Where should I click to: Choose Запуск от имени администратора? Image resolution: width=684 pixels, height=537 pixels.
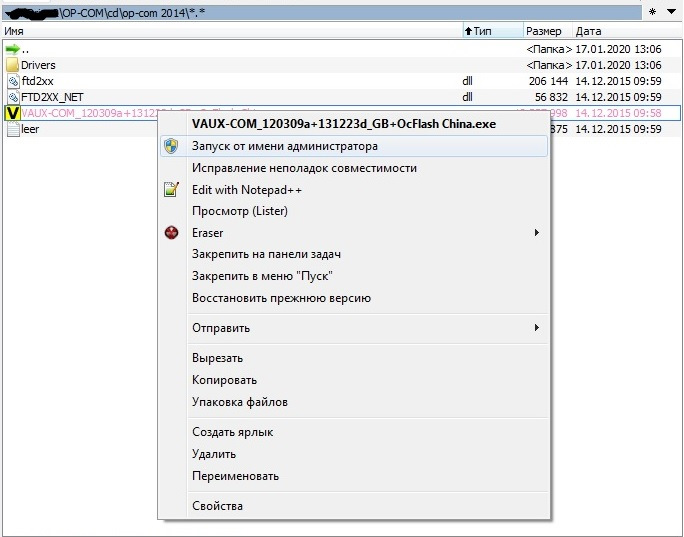click(x=354, y=146)
